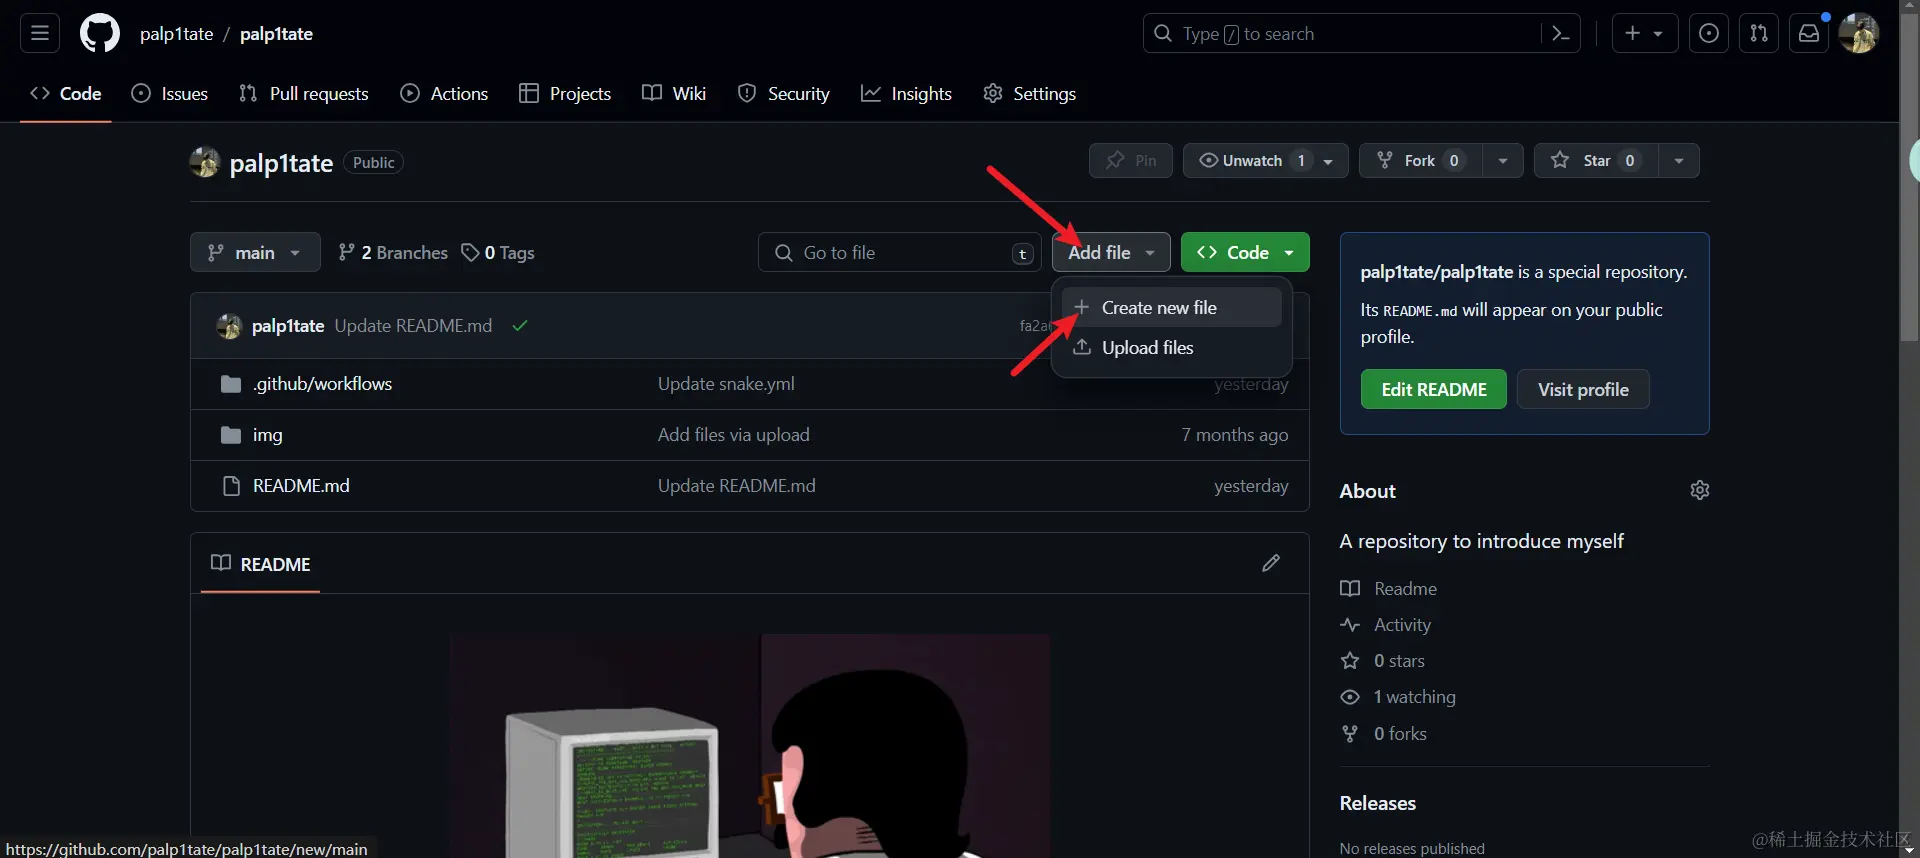
Task: Open the Projects tab
Action: tap(565, 93)
